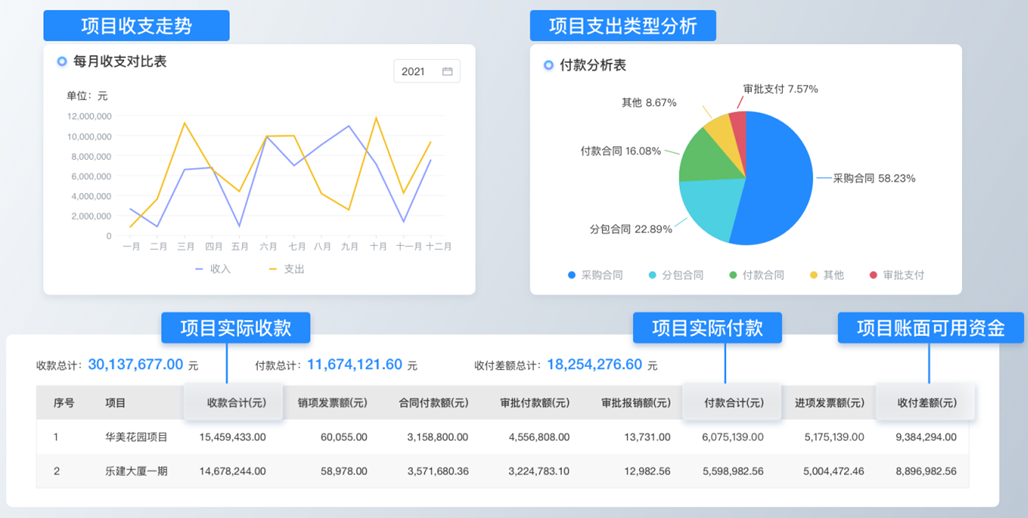Click the 项目收支走势 tab label
The height and width of the screenshot is (518, 1028).
(x=136, y=26)
